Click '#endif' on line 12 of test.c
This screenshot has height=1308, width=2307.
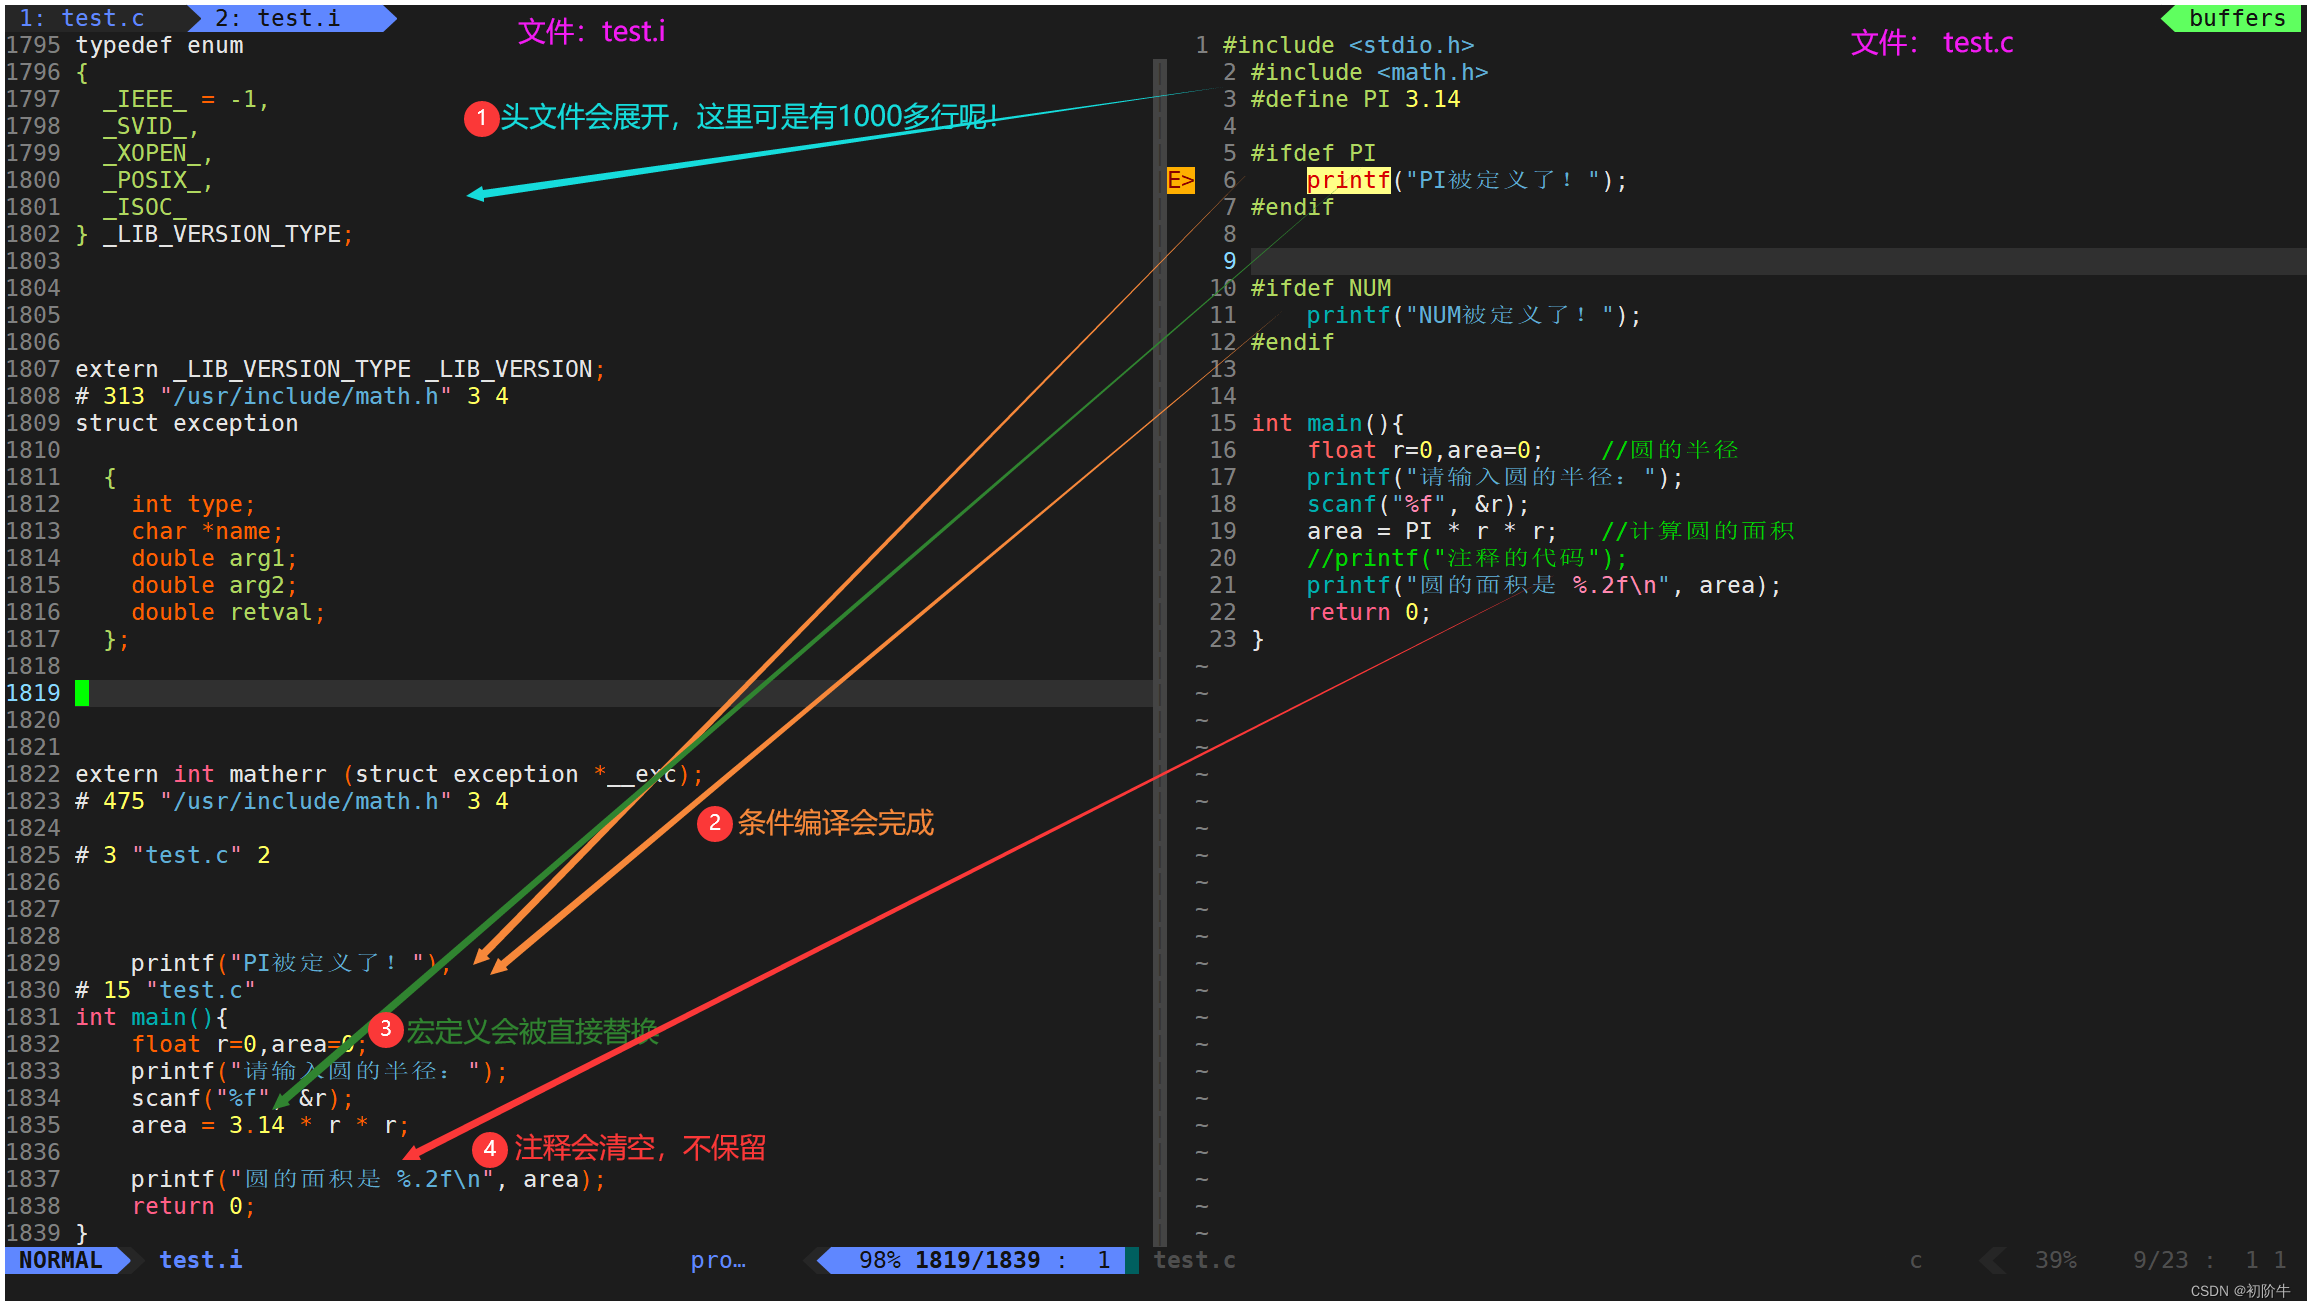(x=1292, y=342)
